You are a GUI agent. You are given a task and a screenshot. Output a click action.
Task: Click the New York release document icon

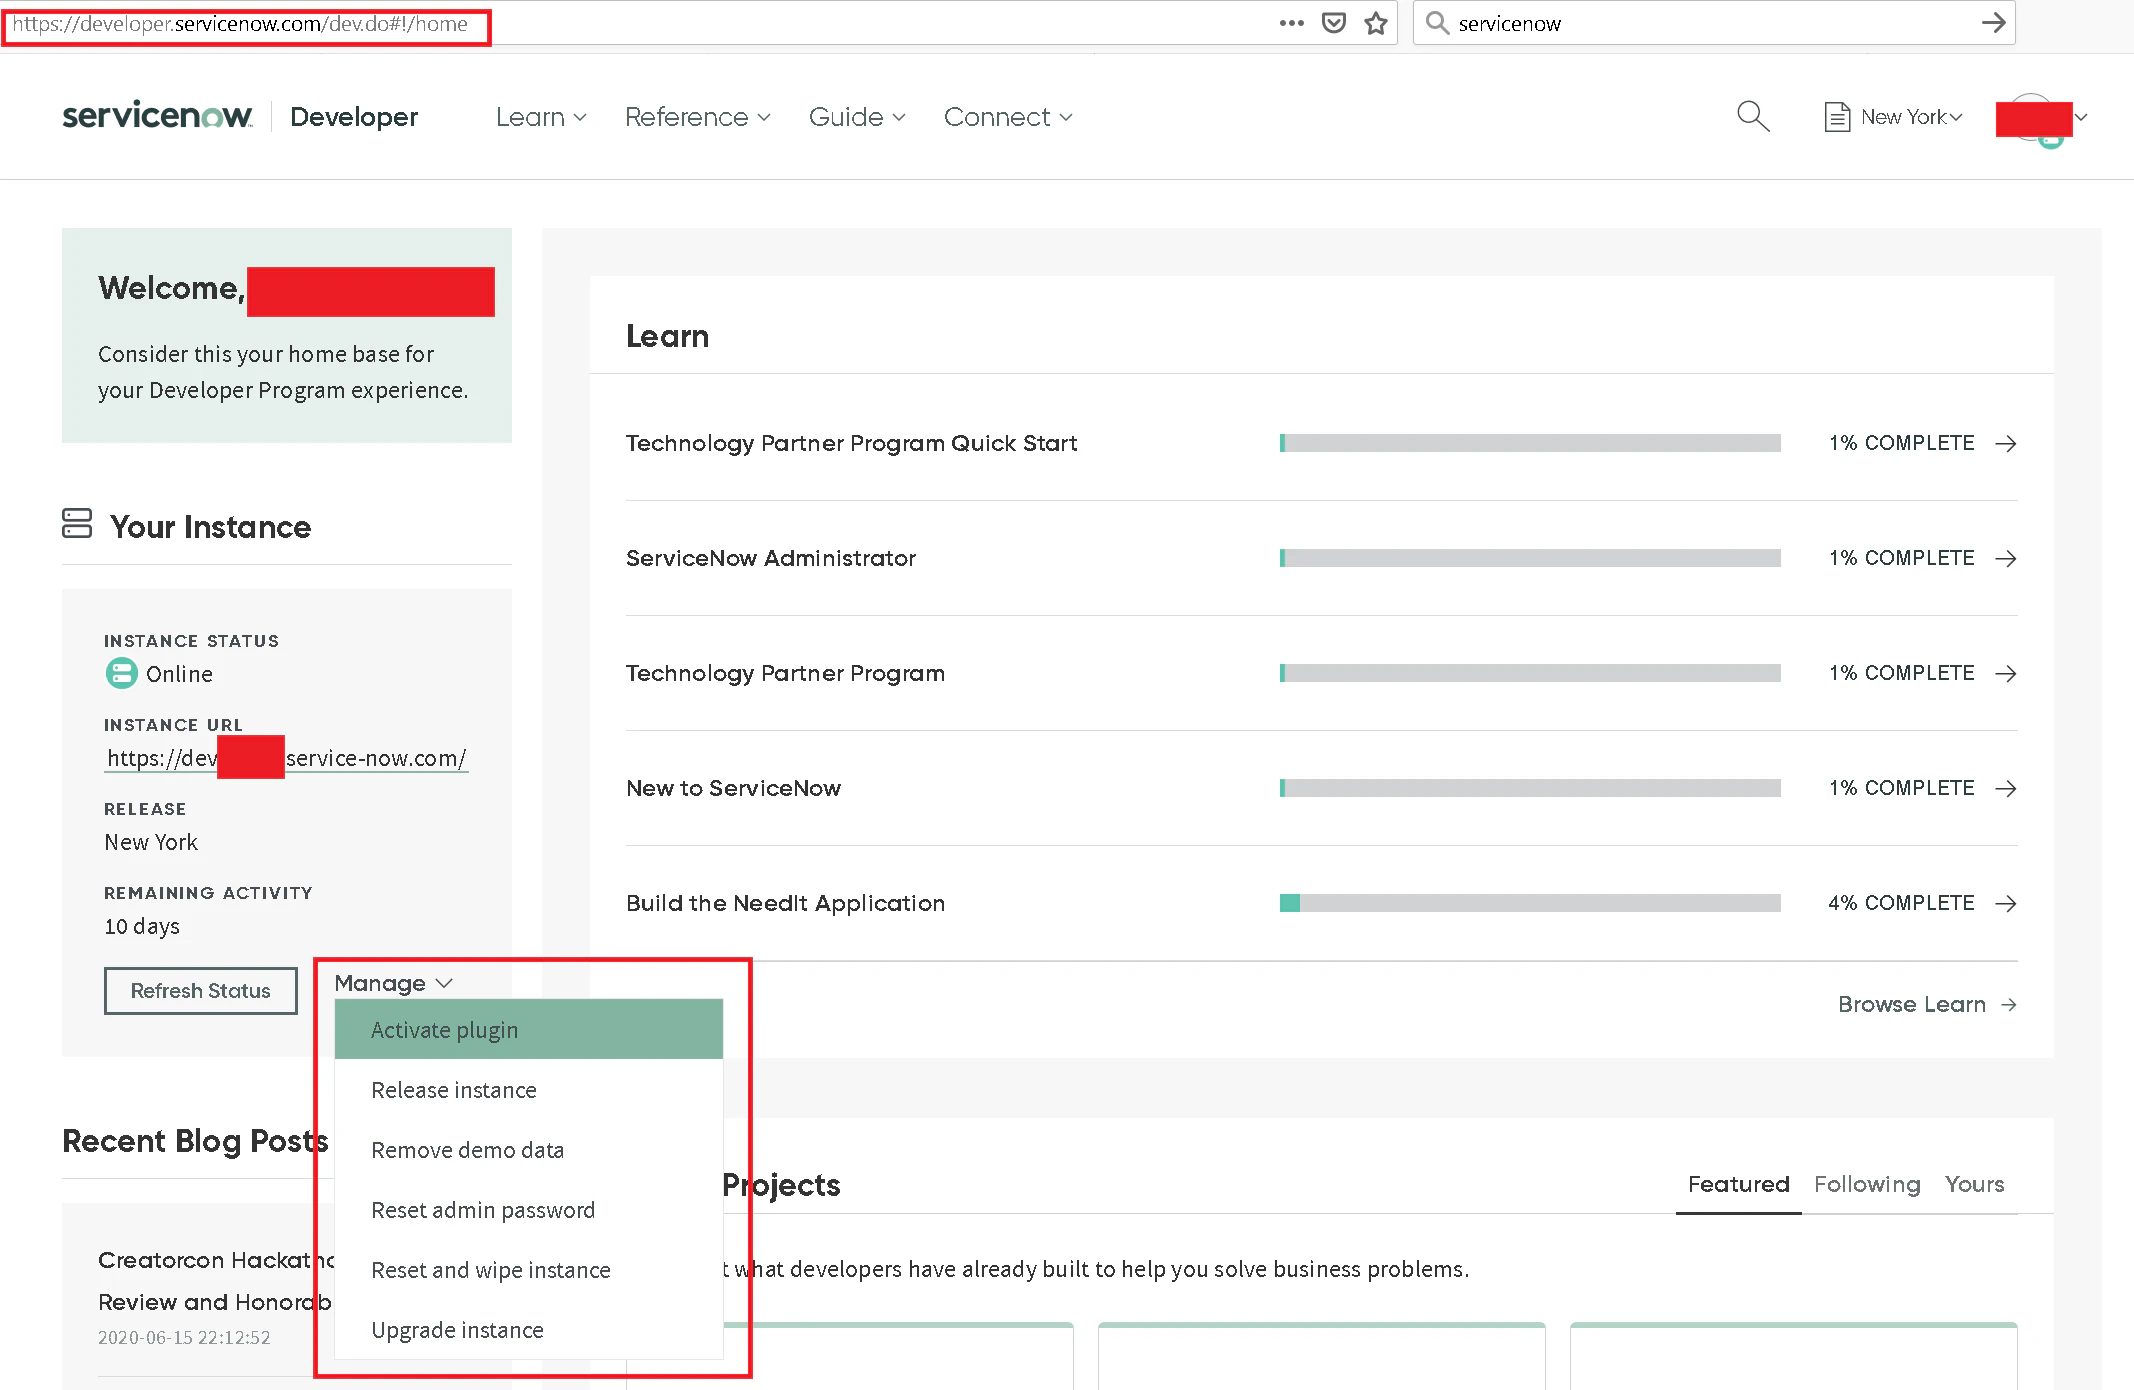(x=1836, y=117)
